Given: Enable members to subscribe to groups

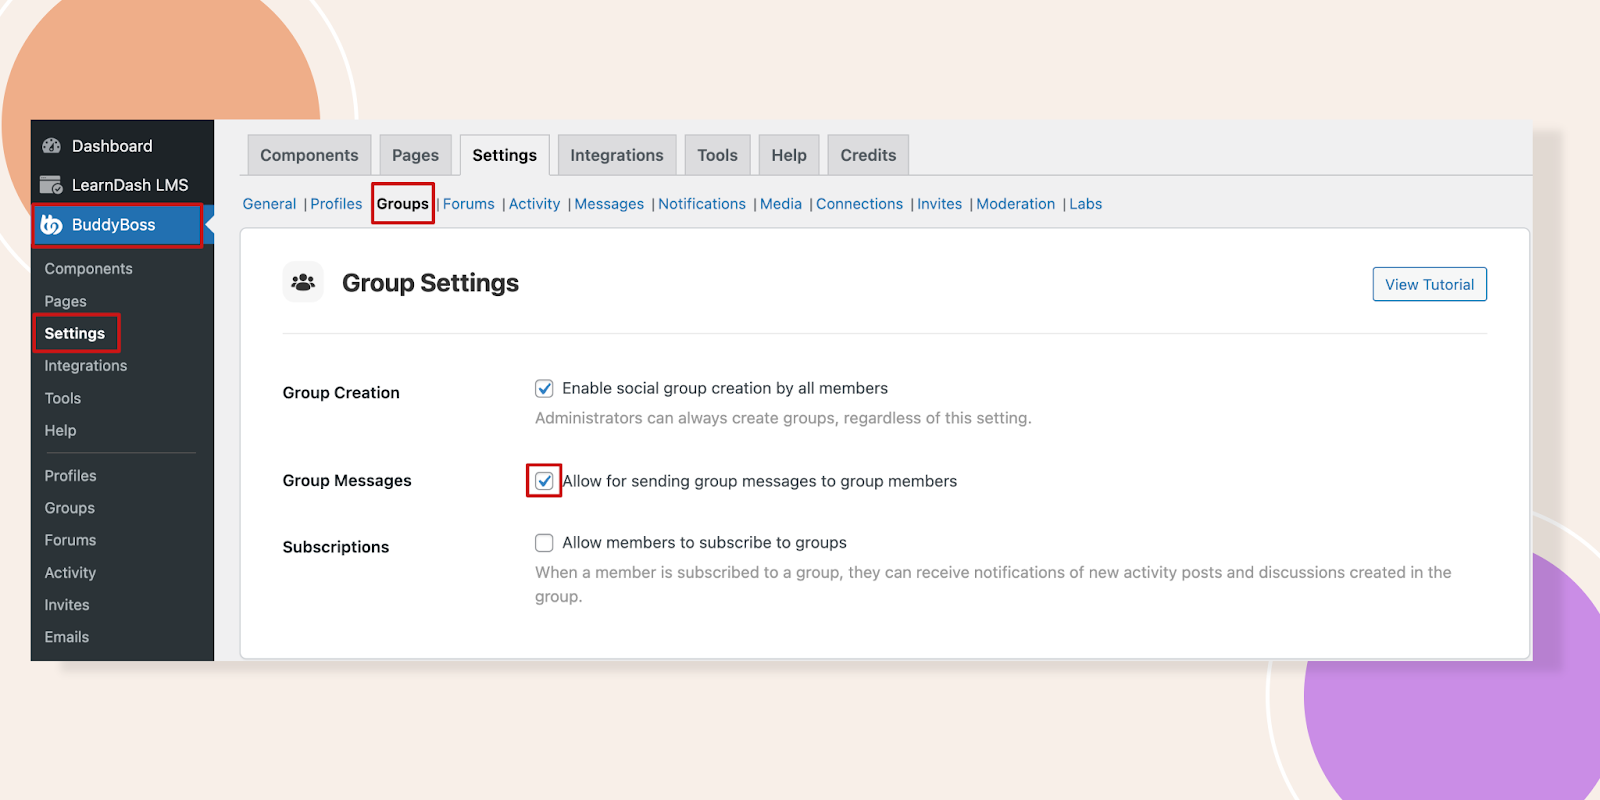Looking at the screenshot, I should point(544,543).
